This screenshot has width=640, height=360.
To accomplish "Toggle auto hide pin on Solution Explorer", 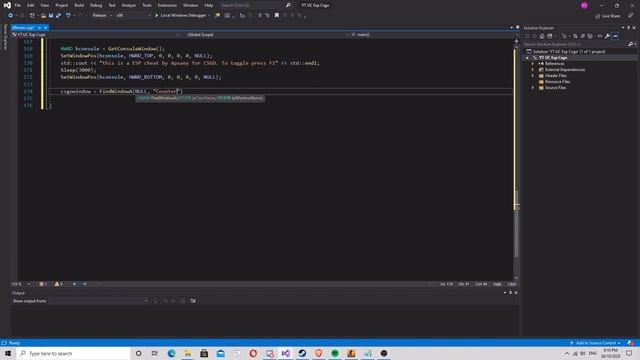I will click(x=629, y=28).
